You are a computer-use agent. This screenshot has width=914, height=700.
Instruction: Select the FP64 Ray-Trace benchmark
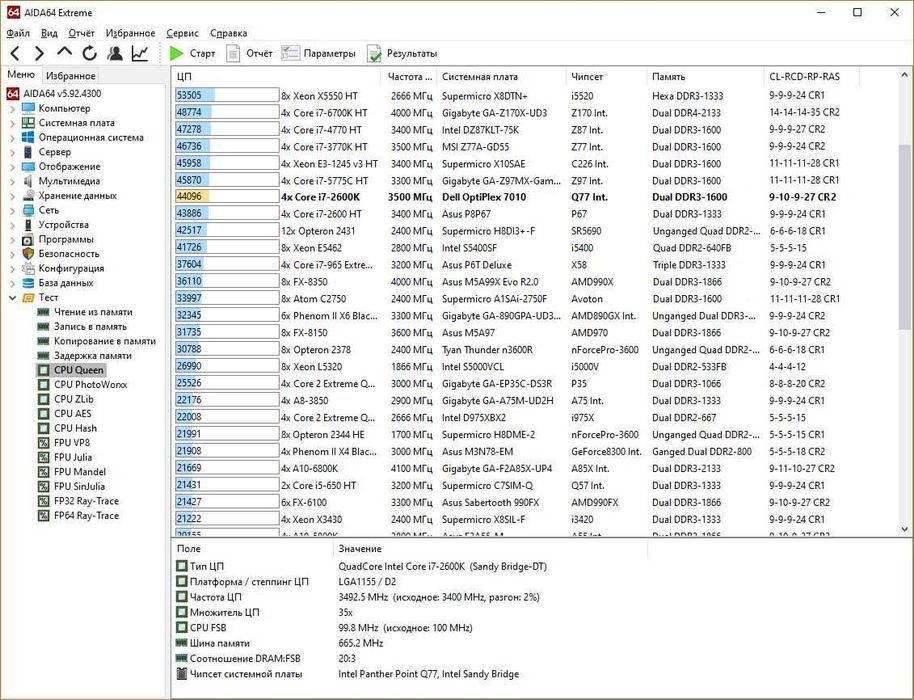click(86, 515)
